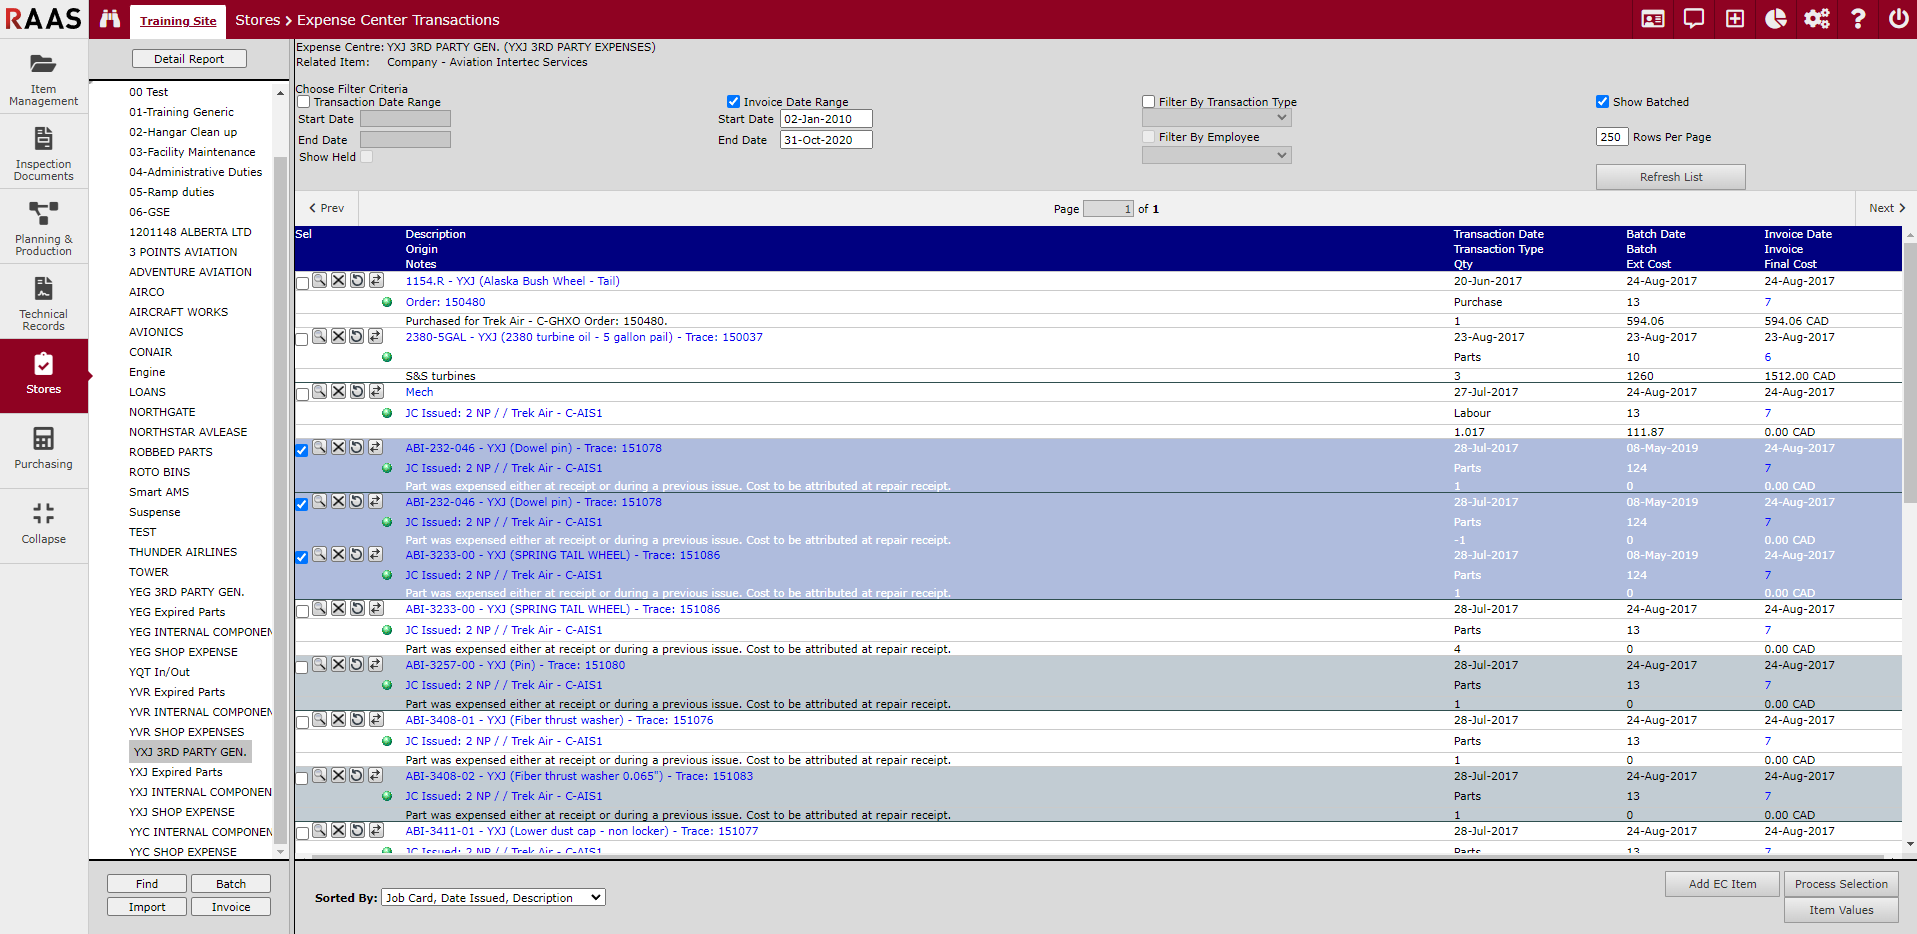The image size is (1917, 934).
Task: Select the ABI-3257-00 row checkbox
Action: click(x=302, y=668)
